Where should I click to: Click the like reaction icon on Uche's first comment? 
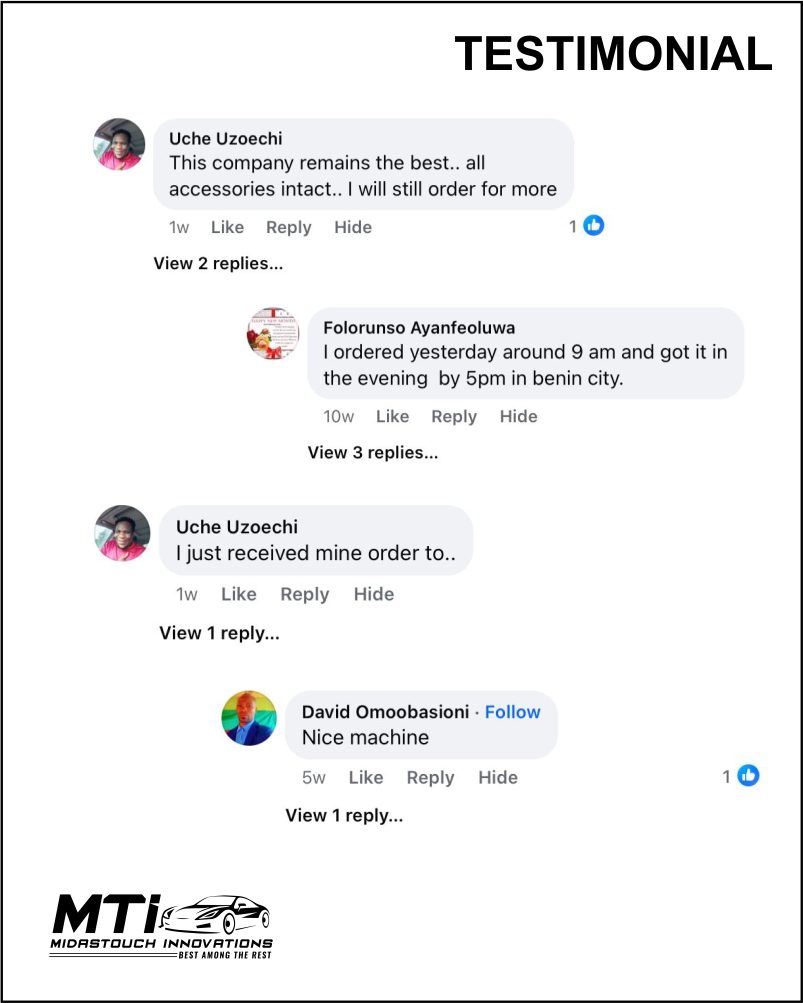tap(594, 226)
